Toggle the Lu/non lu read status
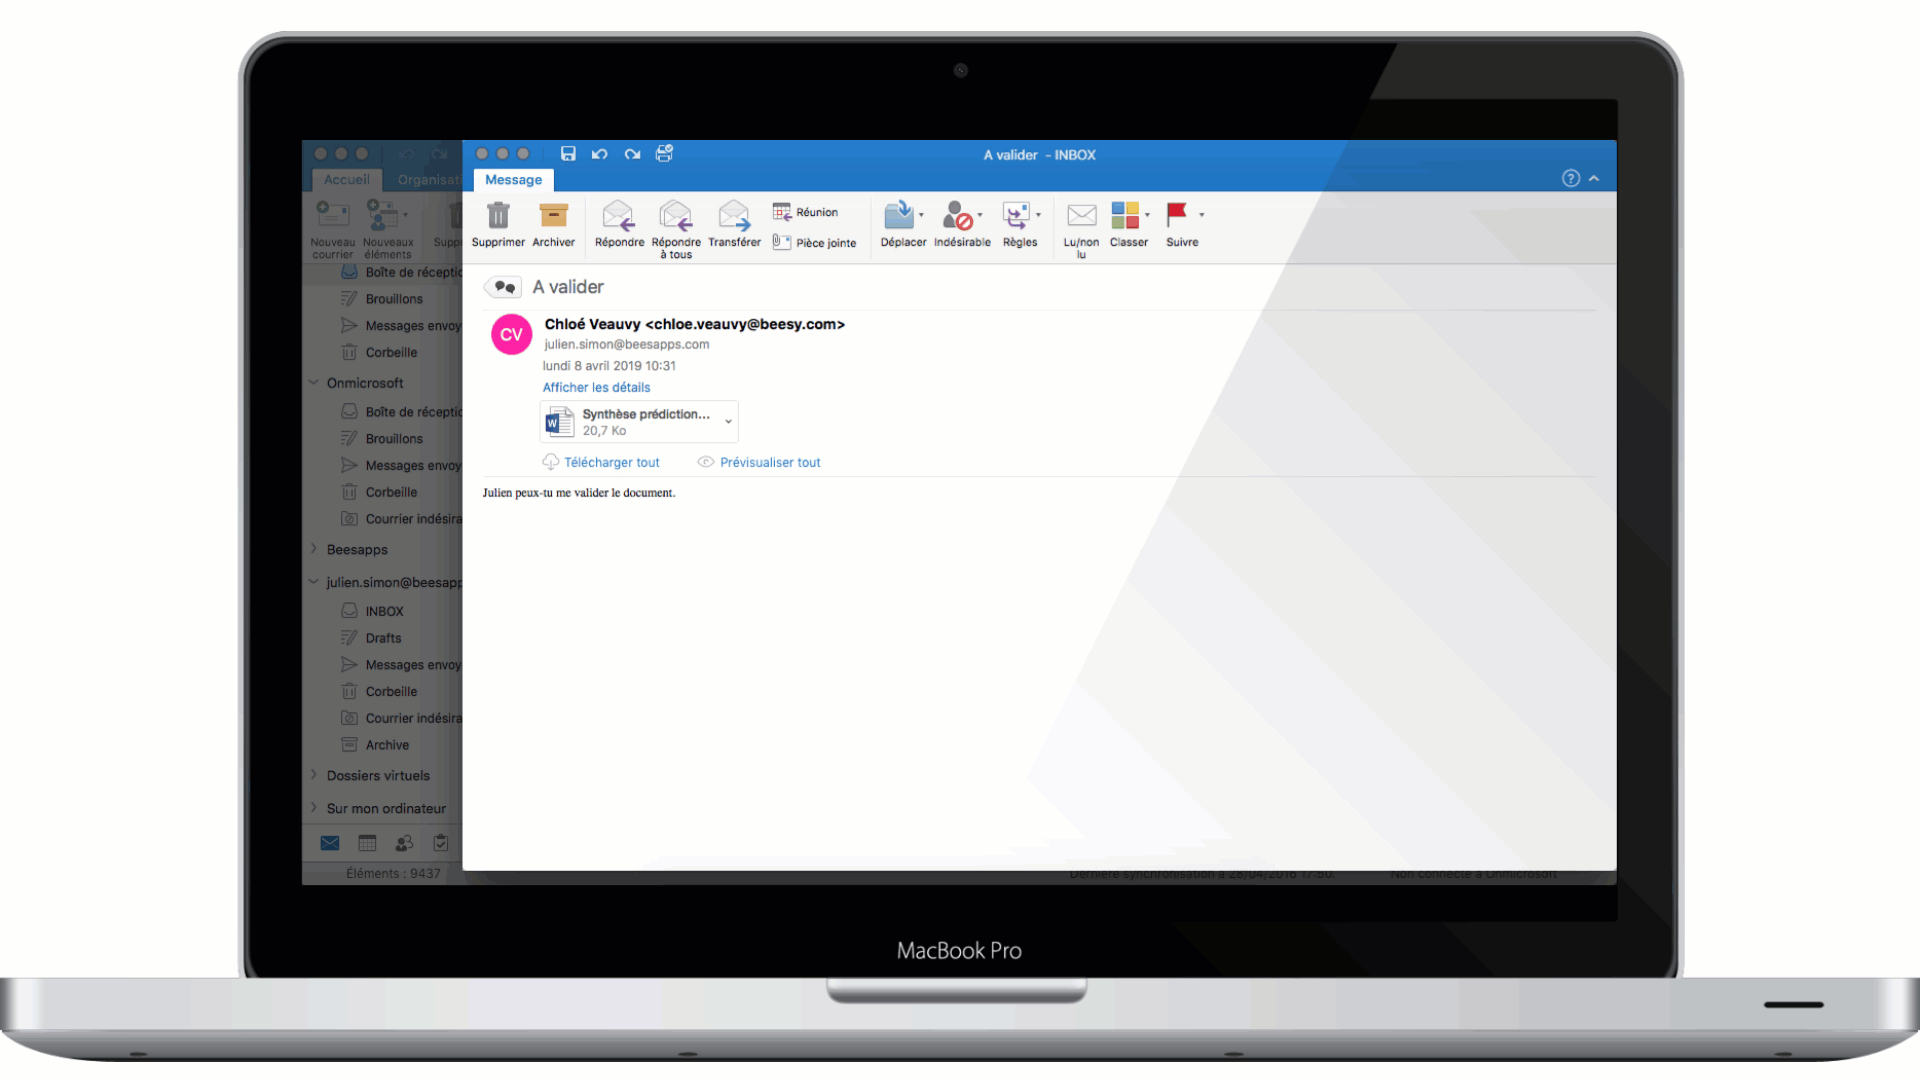Screen dimensions: 1920x1080 click(1081, 222)
